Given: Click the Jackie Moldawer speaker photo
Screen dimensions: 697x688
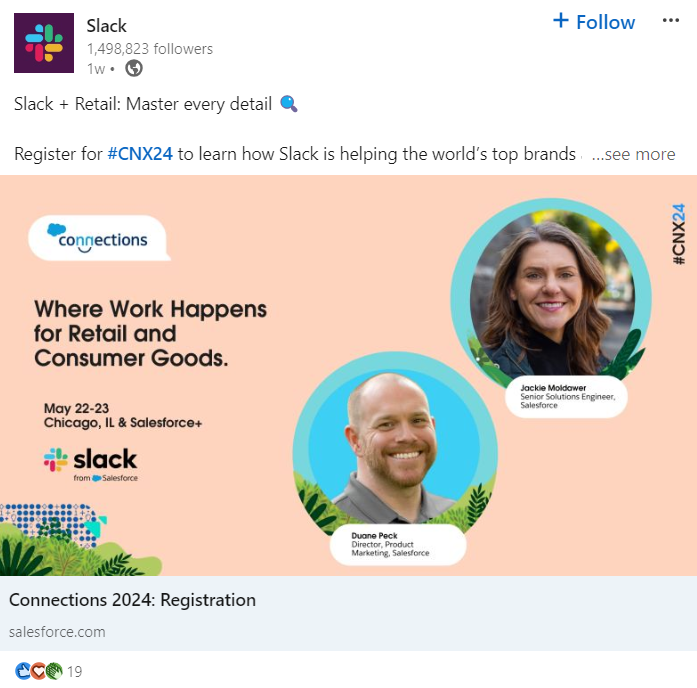Looking at the screenshot, I should pyautogui.click(x=552, y=295).
